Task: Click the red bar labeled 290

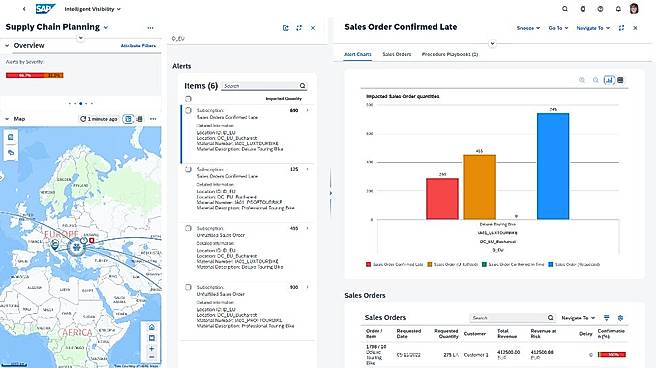Action: (x=442, y=199)
